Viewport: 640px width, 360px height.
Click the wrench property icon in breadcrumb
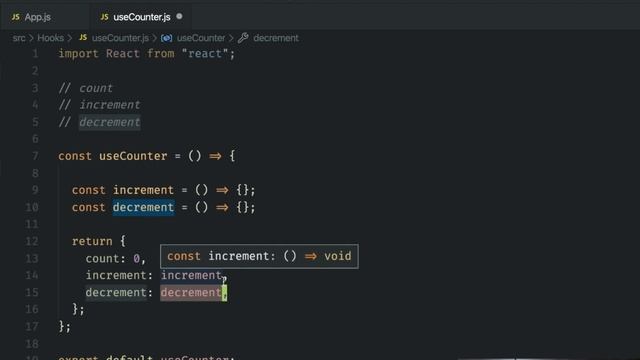pyautogui.click(x=243, y=38)
